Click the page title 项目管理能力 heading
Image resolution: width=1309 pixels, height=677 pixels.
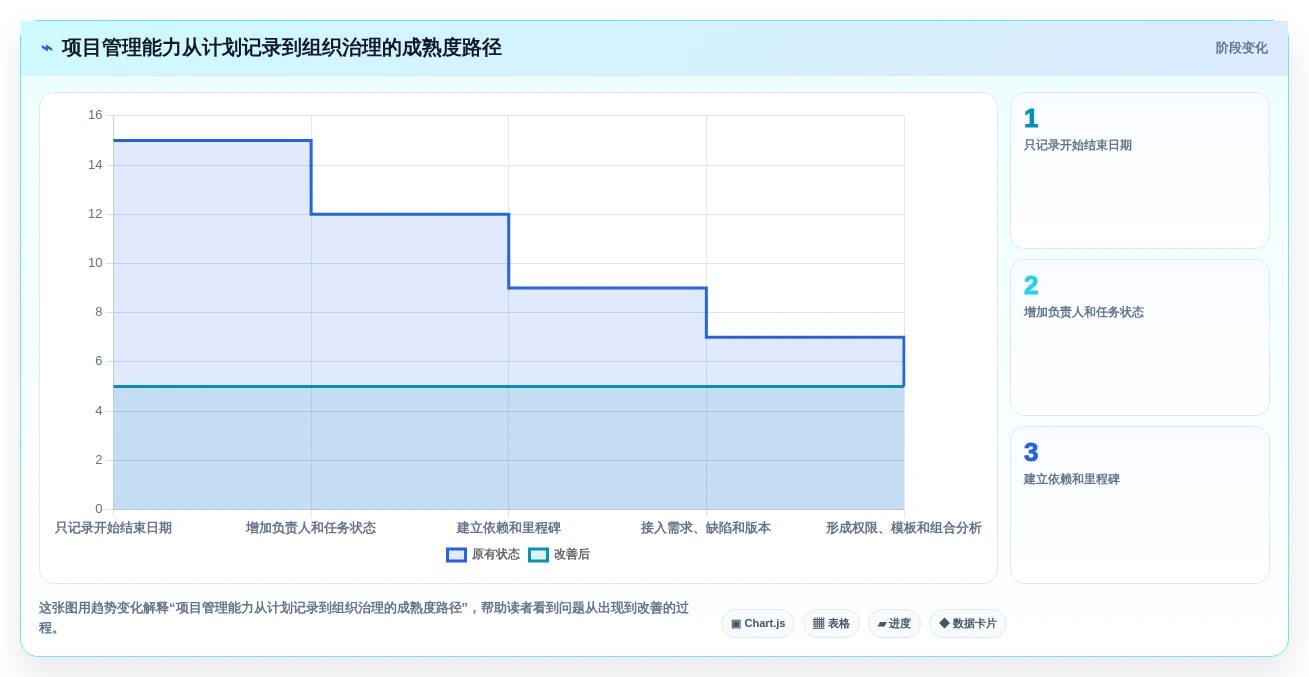pyautogui.click(x=281, y=48)
